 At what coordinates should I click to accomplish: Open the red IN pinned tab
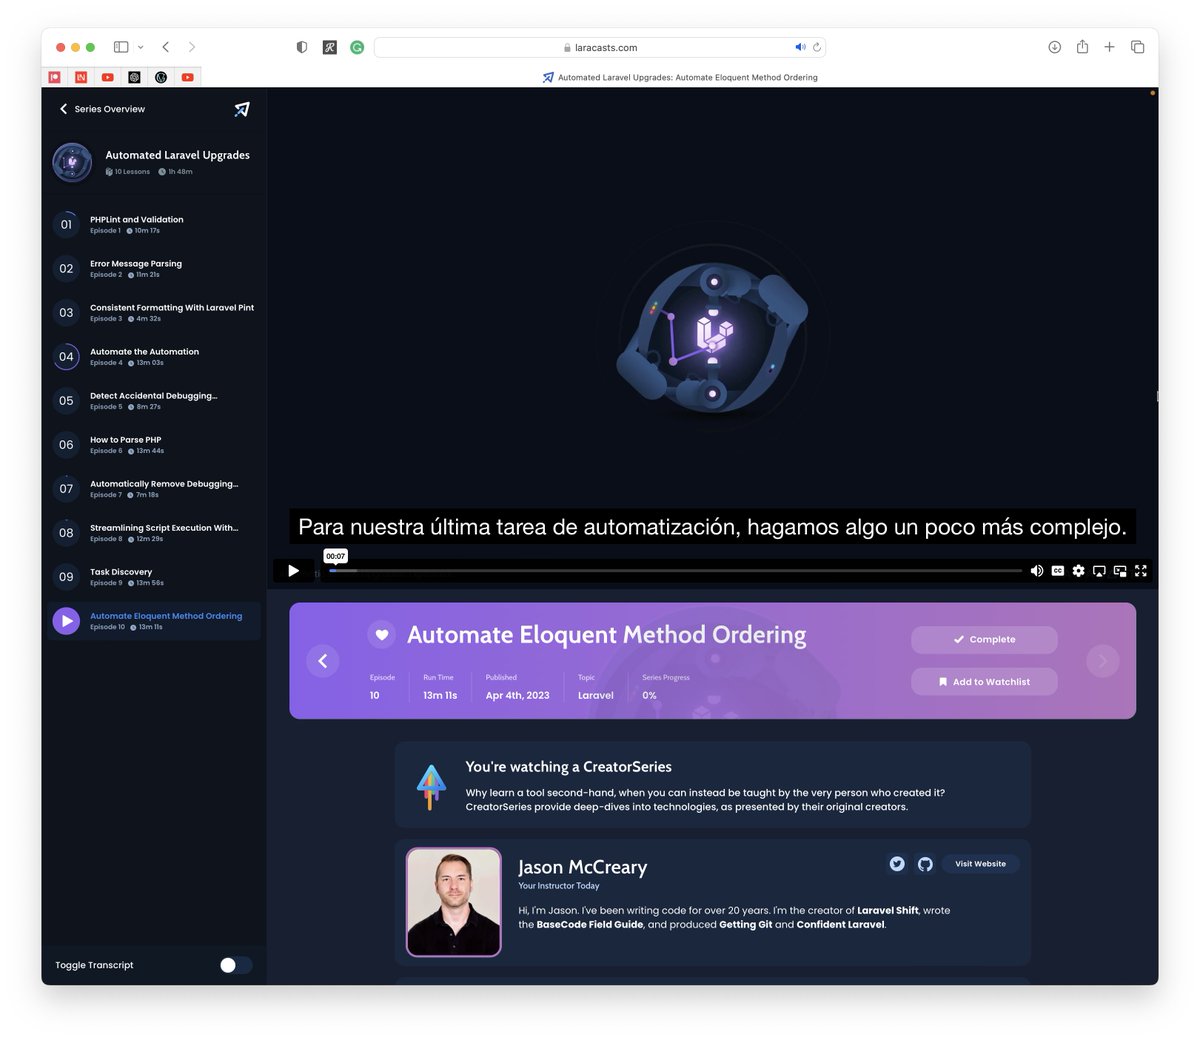point(81,77)
